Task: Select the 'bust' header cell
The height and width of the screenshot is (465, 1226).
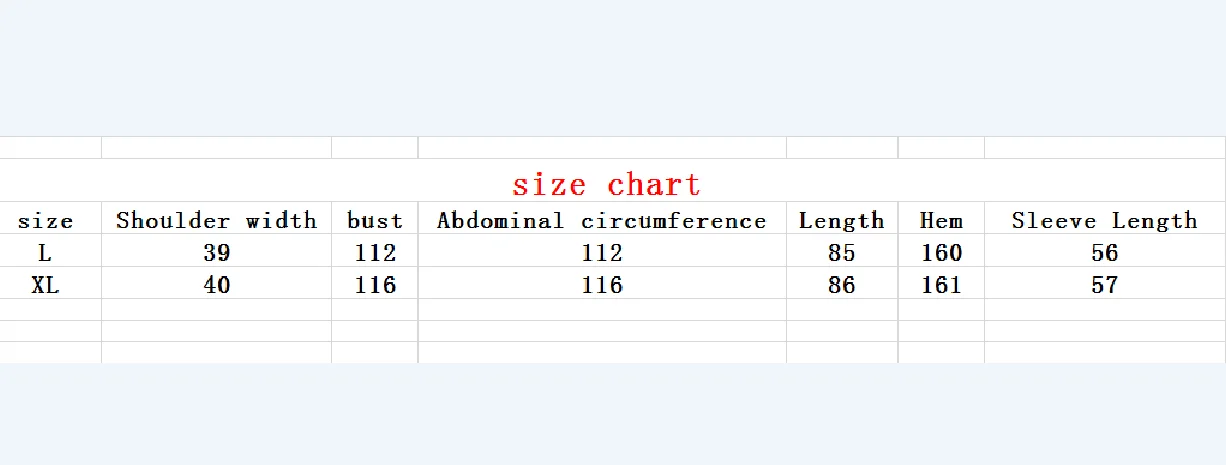Action: tap(375, 220)
